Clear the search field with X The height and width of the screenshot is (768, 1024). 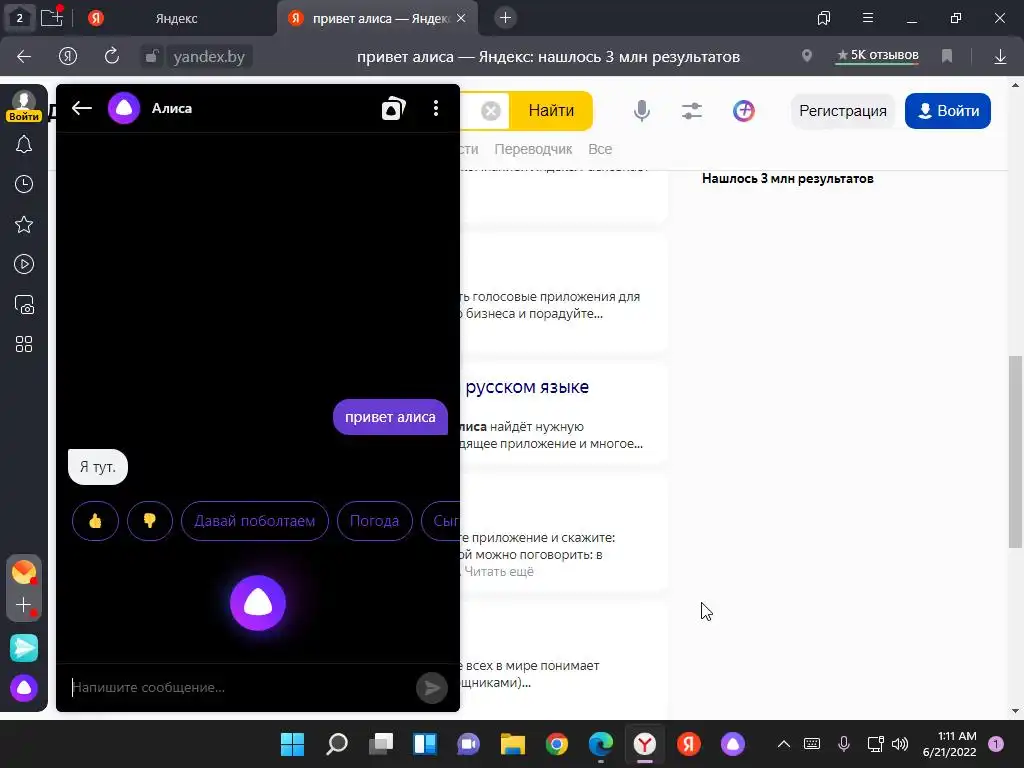(x=491, y=110)
